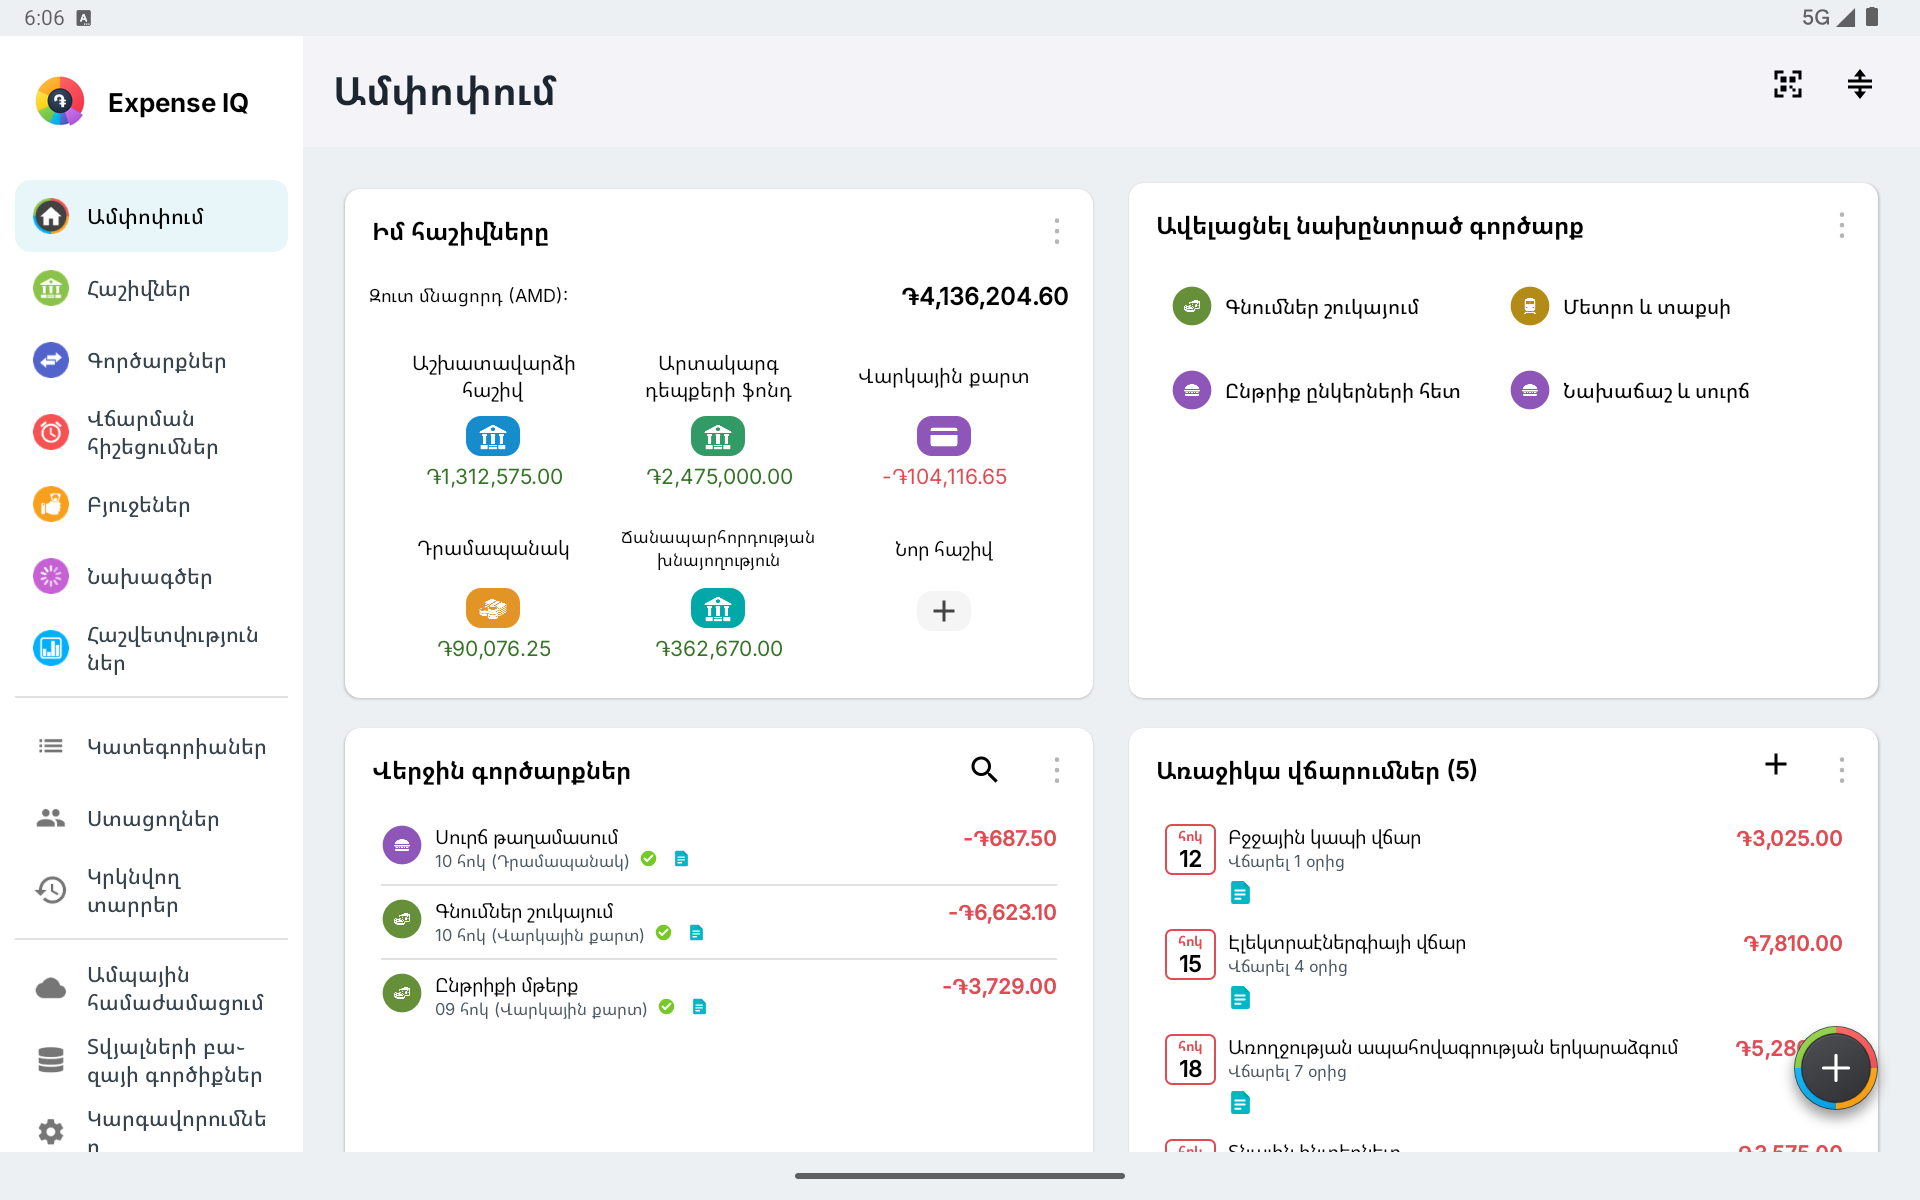Screen dimensions: 1920x1200
Task: Open the Գնումներ շուկայում recent transaction row
Action: point(718,921)
